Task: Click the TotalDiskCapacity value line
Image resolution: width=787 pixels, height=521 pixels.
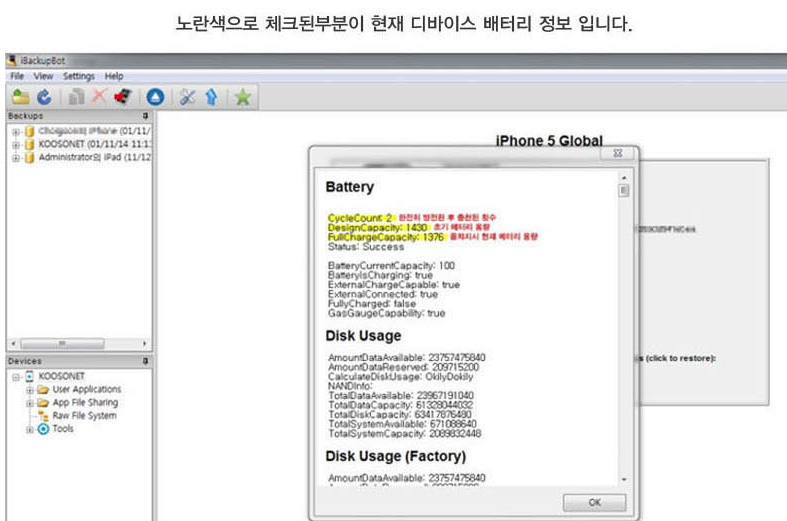Action: pos(400,415)
